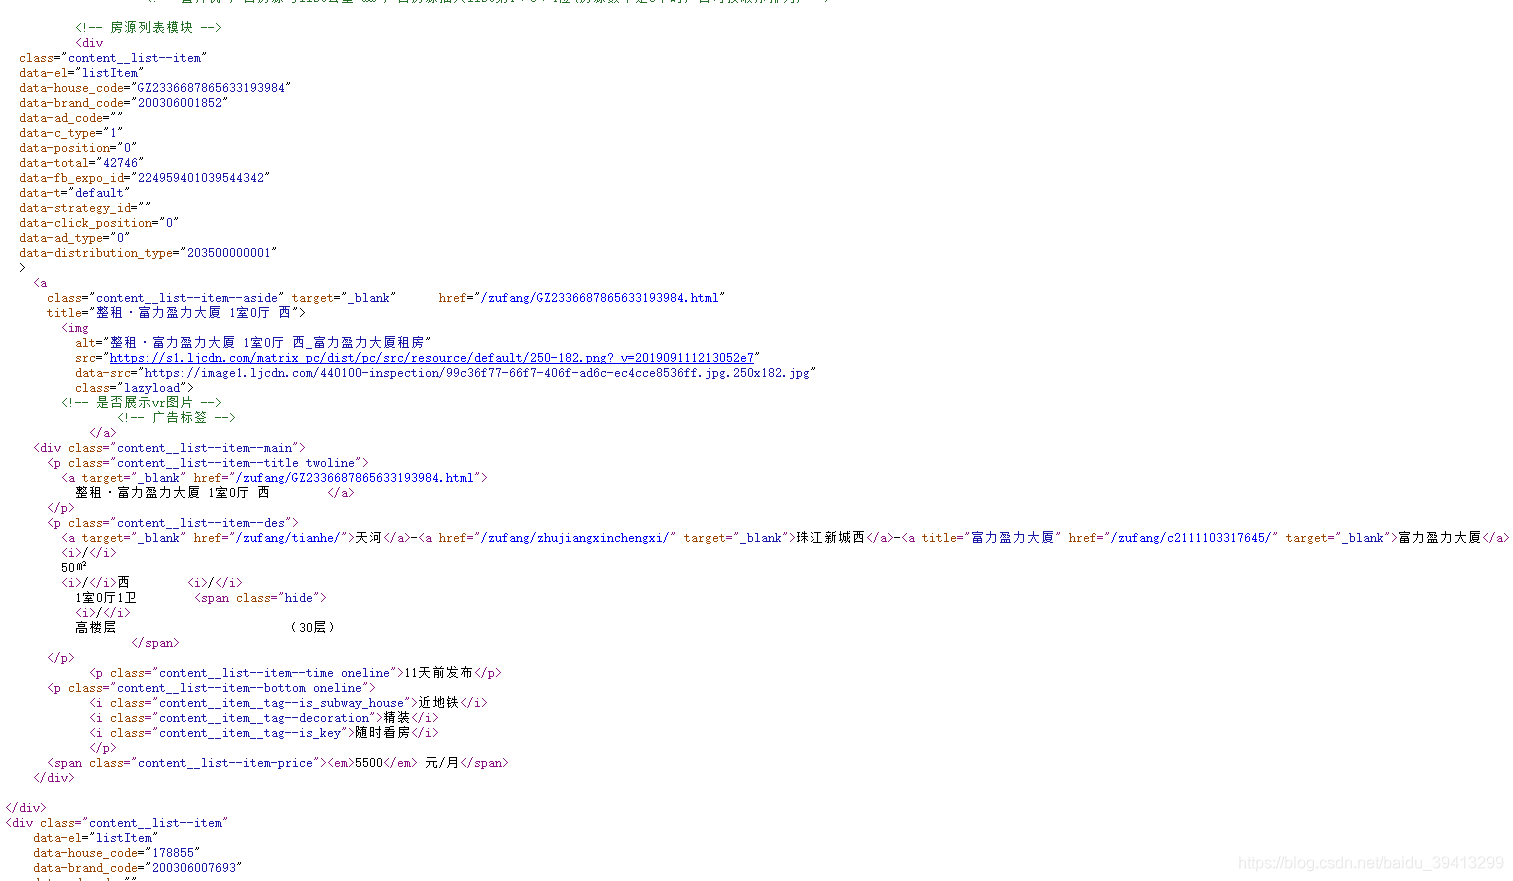
Task: Select the data-ad_type="0" line
Action: pyautogui.click(x=74, y=238)
